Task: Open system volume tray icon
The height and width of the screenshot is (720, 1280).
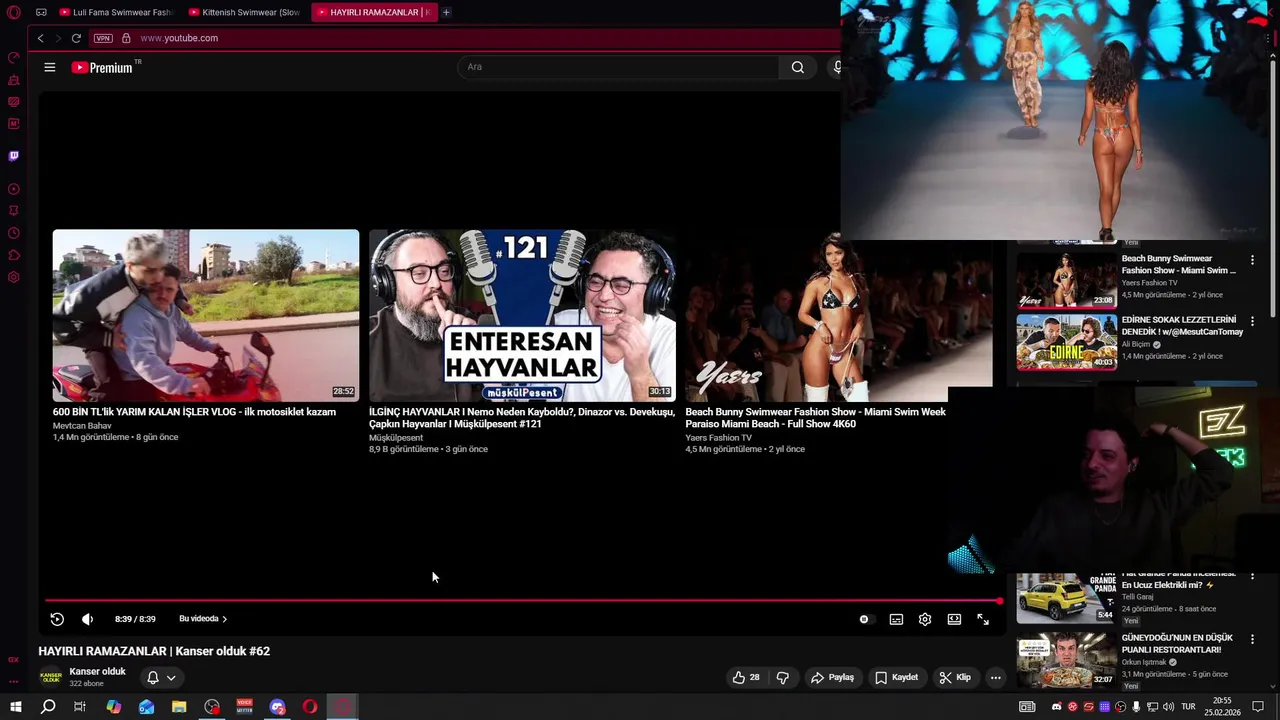Action: point(1168,707)
